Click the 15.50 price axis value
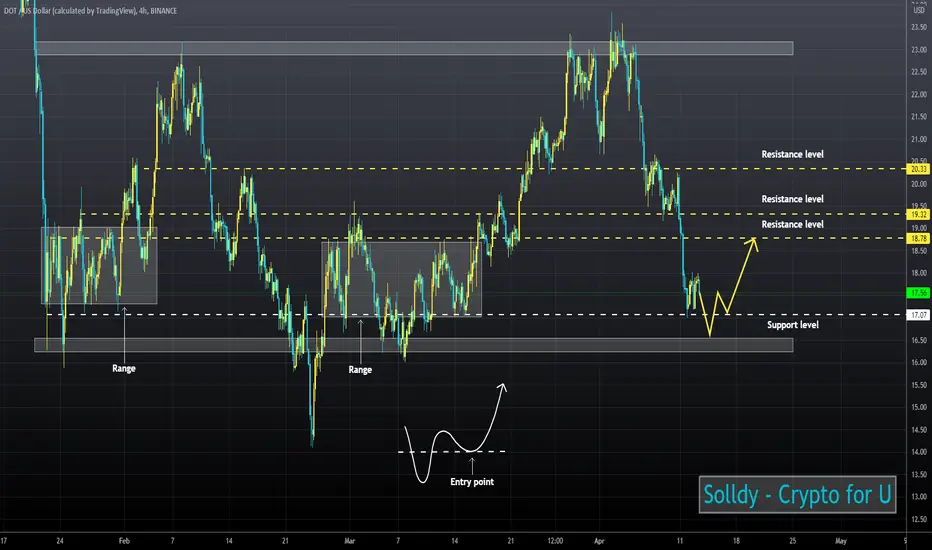The width and height of the screenshot is (932, 550). point(918,385)
